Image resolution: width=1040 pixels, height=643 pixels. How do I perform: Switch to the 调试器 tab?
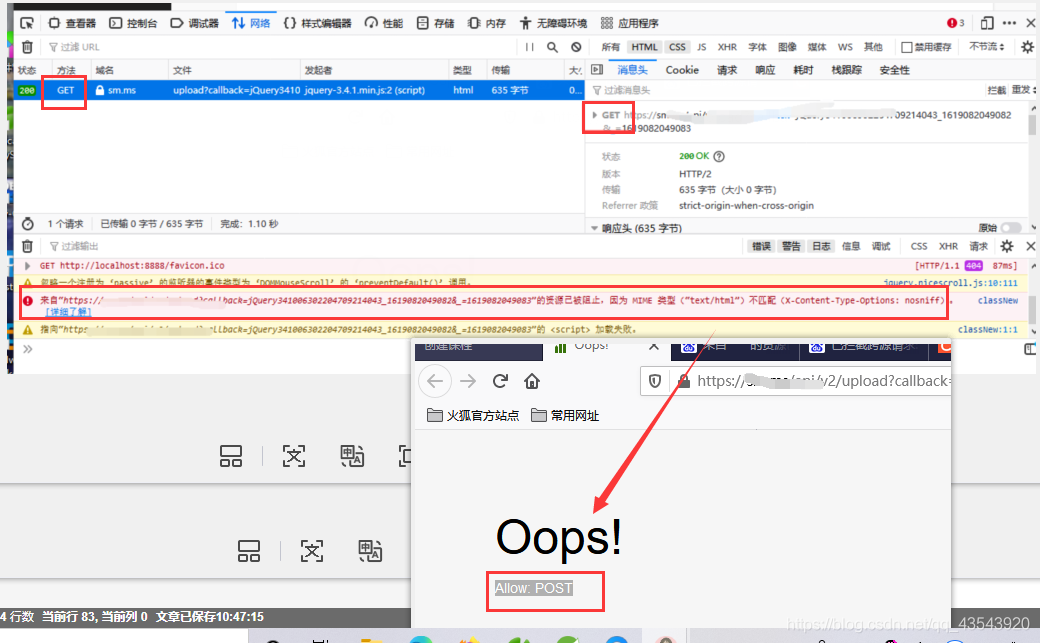tap(195, 23)
